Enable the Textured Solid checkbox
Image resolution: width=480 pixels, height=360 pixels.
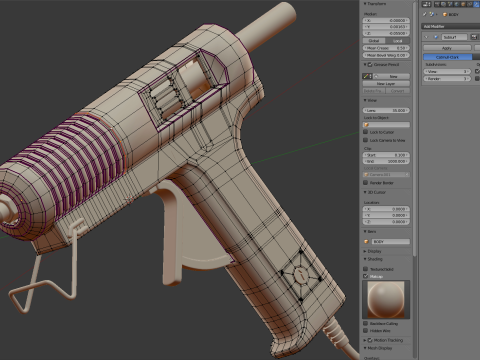tap(365, 269)
